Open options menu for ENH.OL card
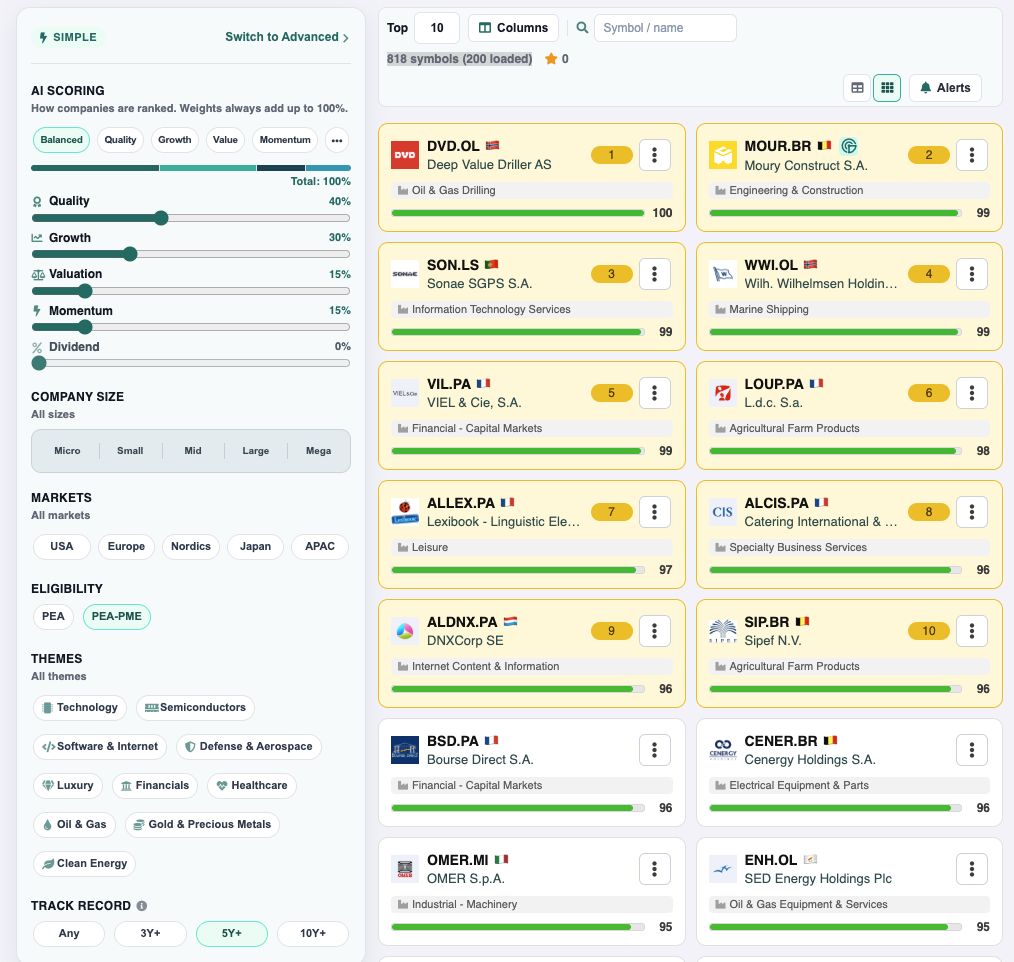Screen dimensions: 1014x962 pos(971,869)
